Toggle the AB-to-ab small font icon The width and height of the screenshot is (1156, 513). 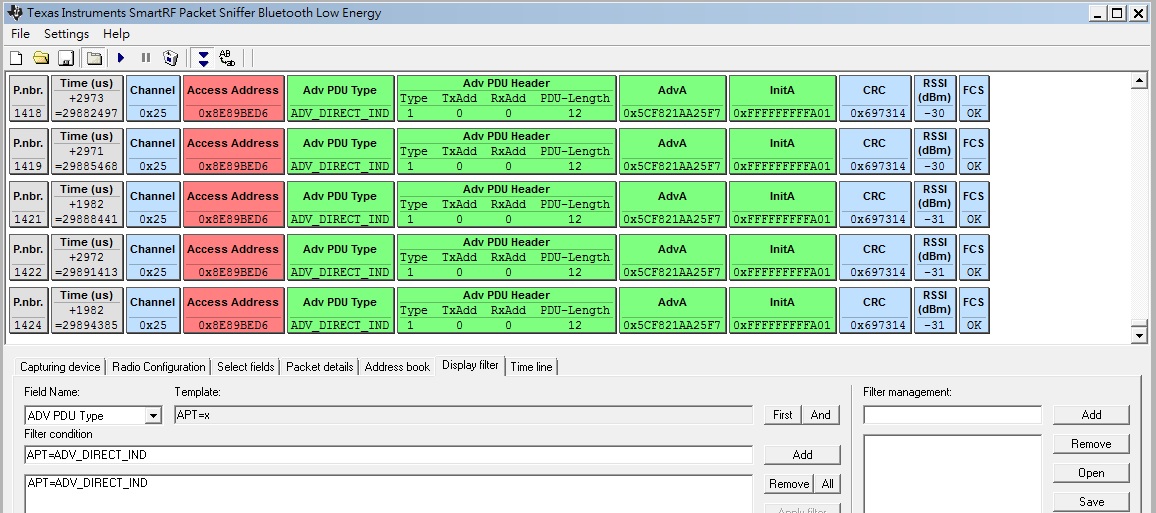pos(227,57)
